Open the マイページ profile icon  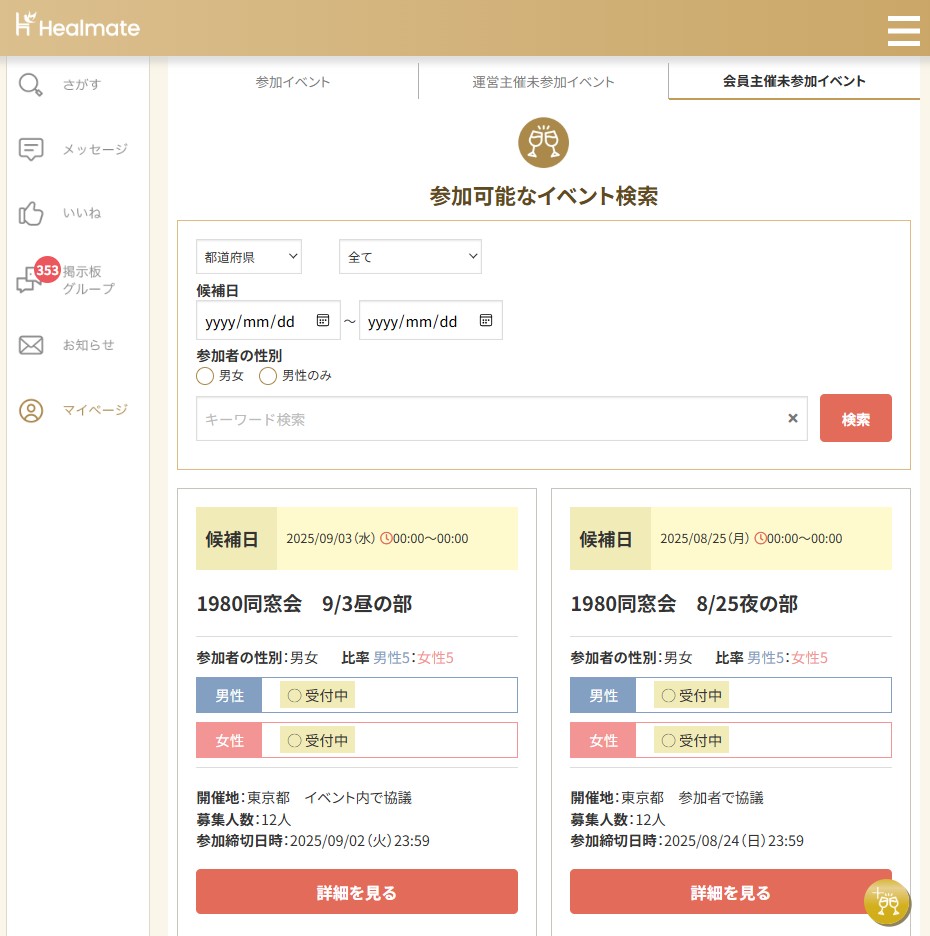tap(31, 410)
